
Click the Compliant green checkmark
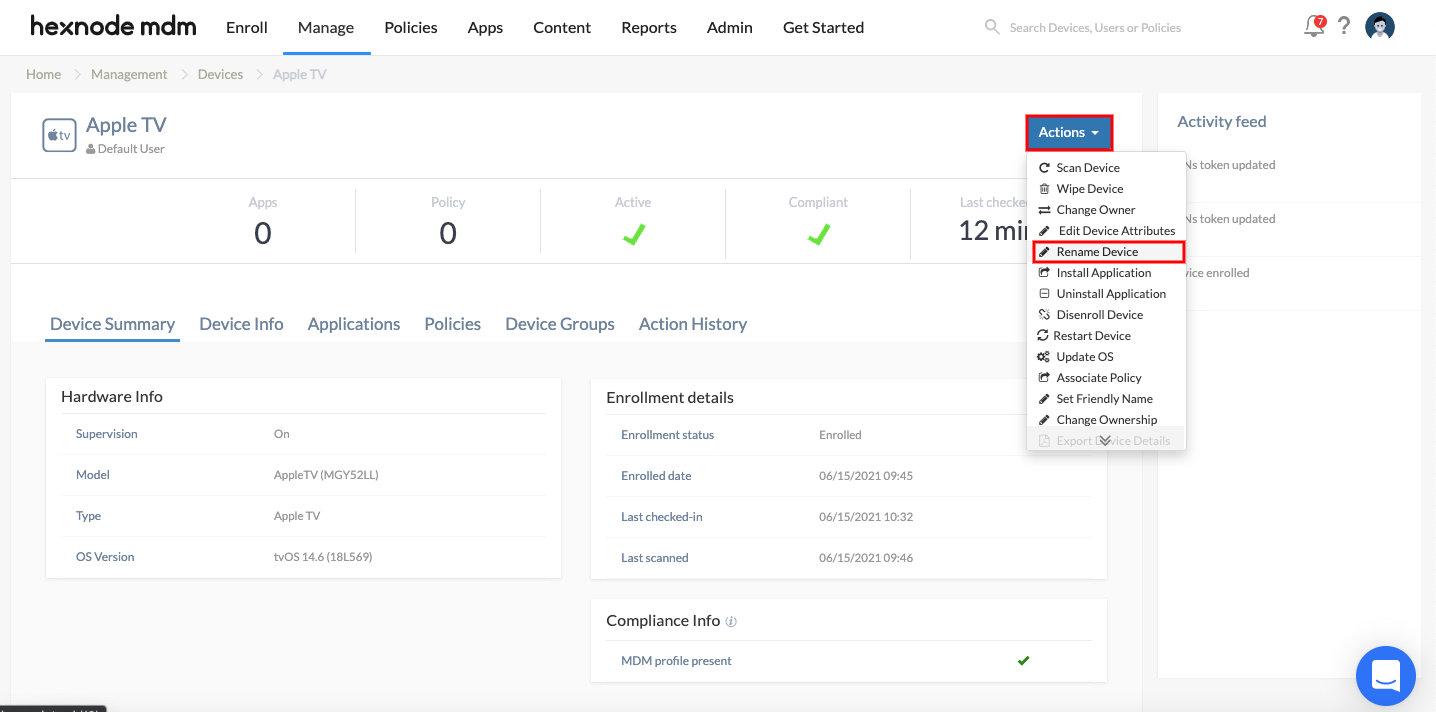[818, 234]
